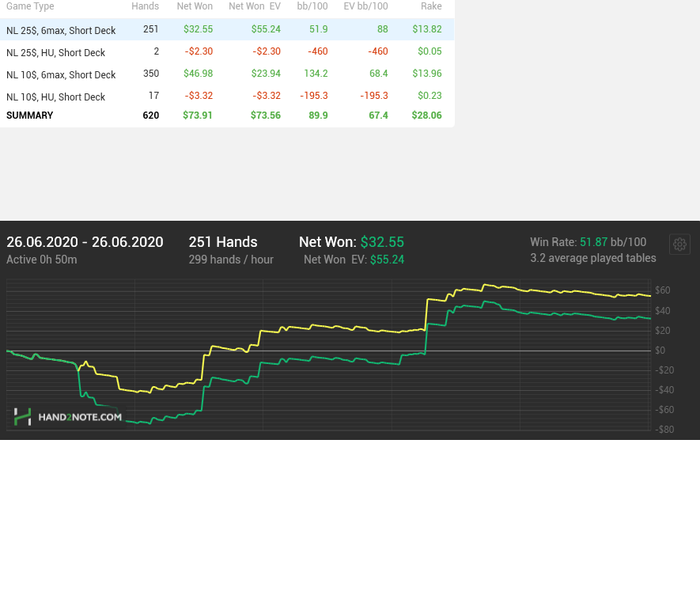Screen dimensions: 700x599
Task: Click the 68.4 EV bb/100 cell
Action: (379, 74)
